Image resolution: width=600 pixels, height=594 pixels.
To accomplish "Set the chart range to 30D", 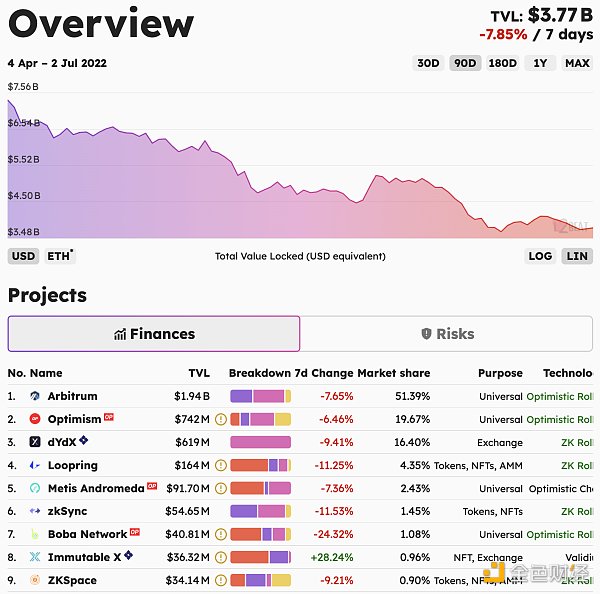I will [428, 63].
